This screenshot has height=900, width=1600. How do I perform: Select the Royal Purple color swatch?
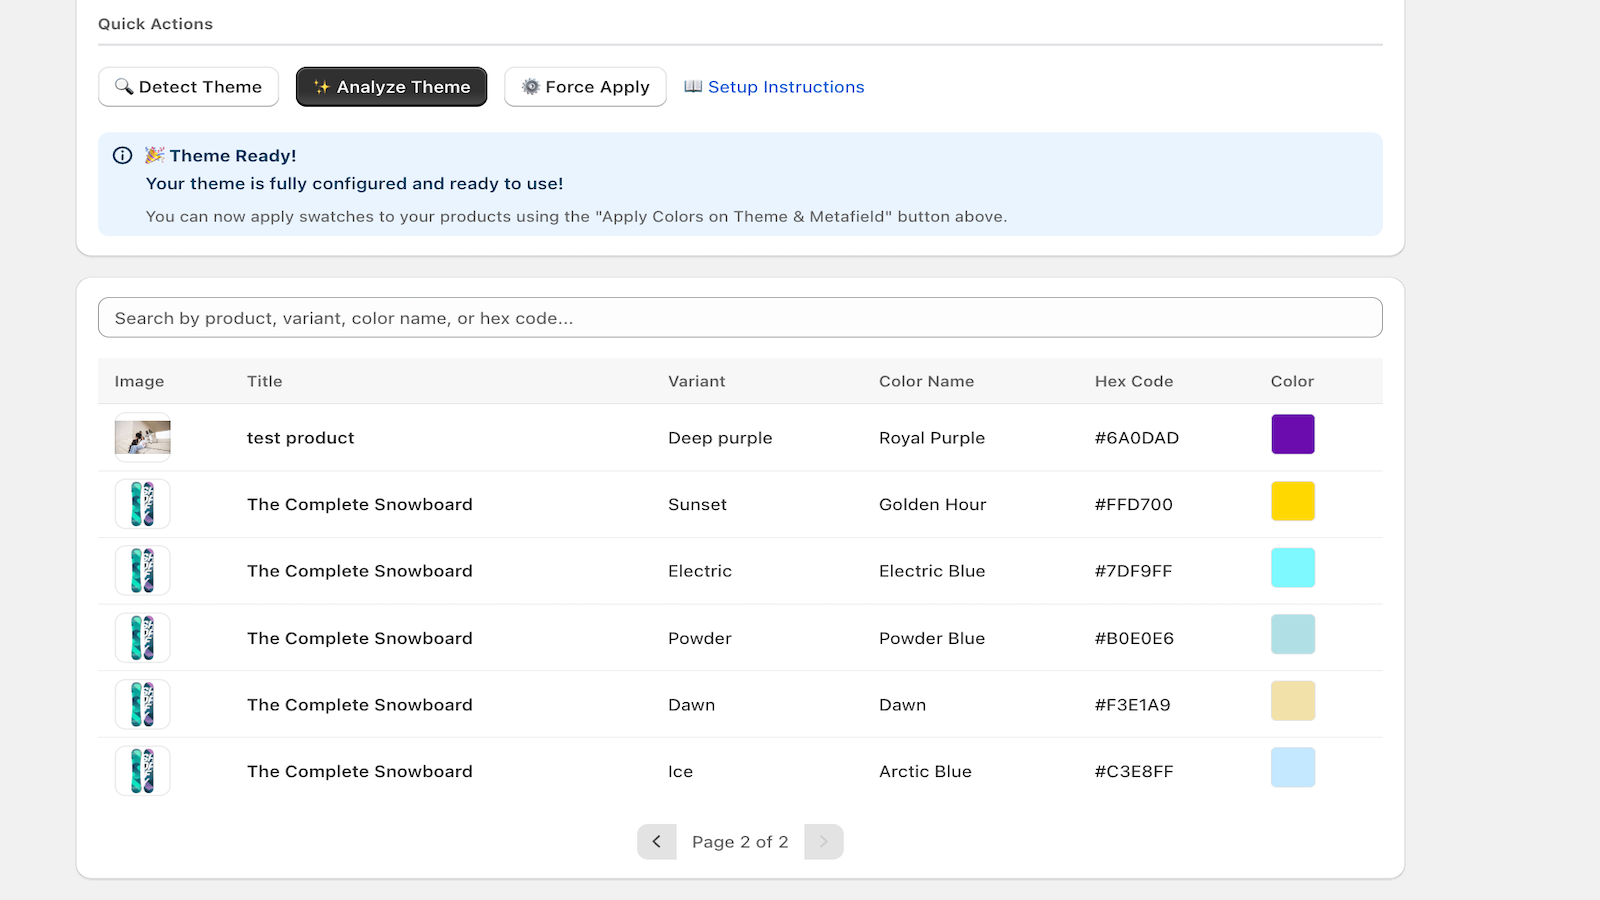click(1293, 435)
